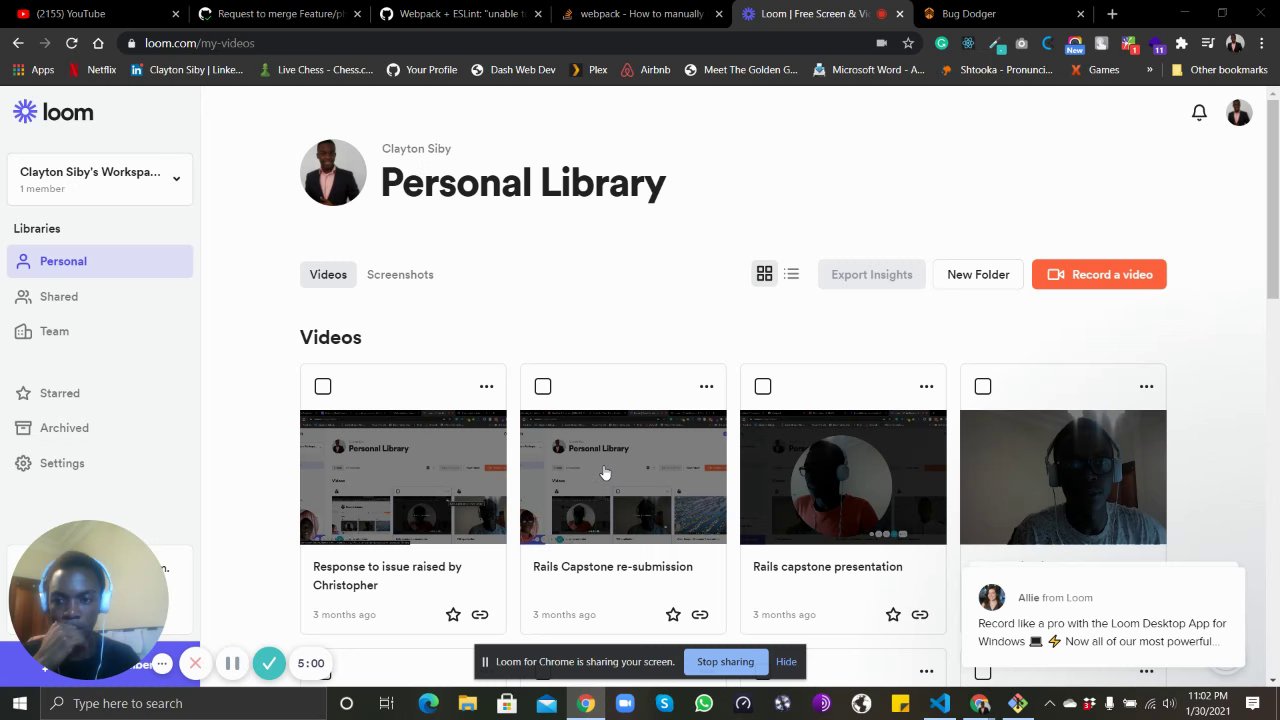The height and width of the screenshot is (720, 1280).
Task: Copy link for Rails Capstone re-submission
Action: 700,615
